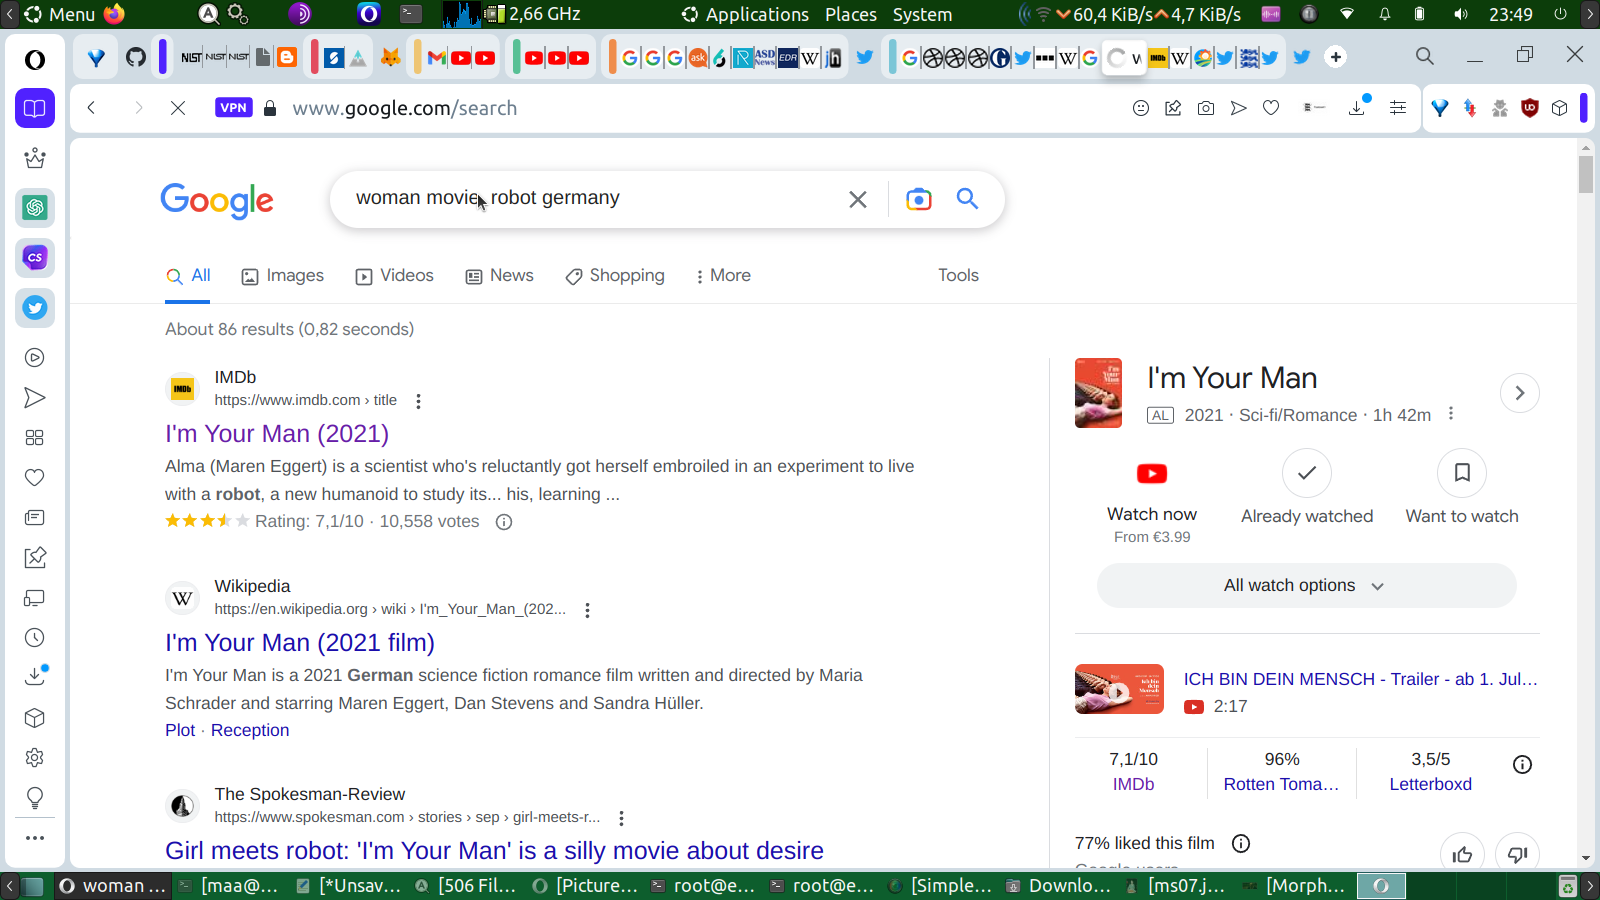The image size is (1600, 900).
Task: Switch to the Images tab
Action: pyautogui.click(x=283, y=276)
